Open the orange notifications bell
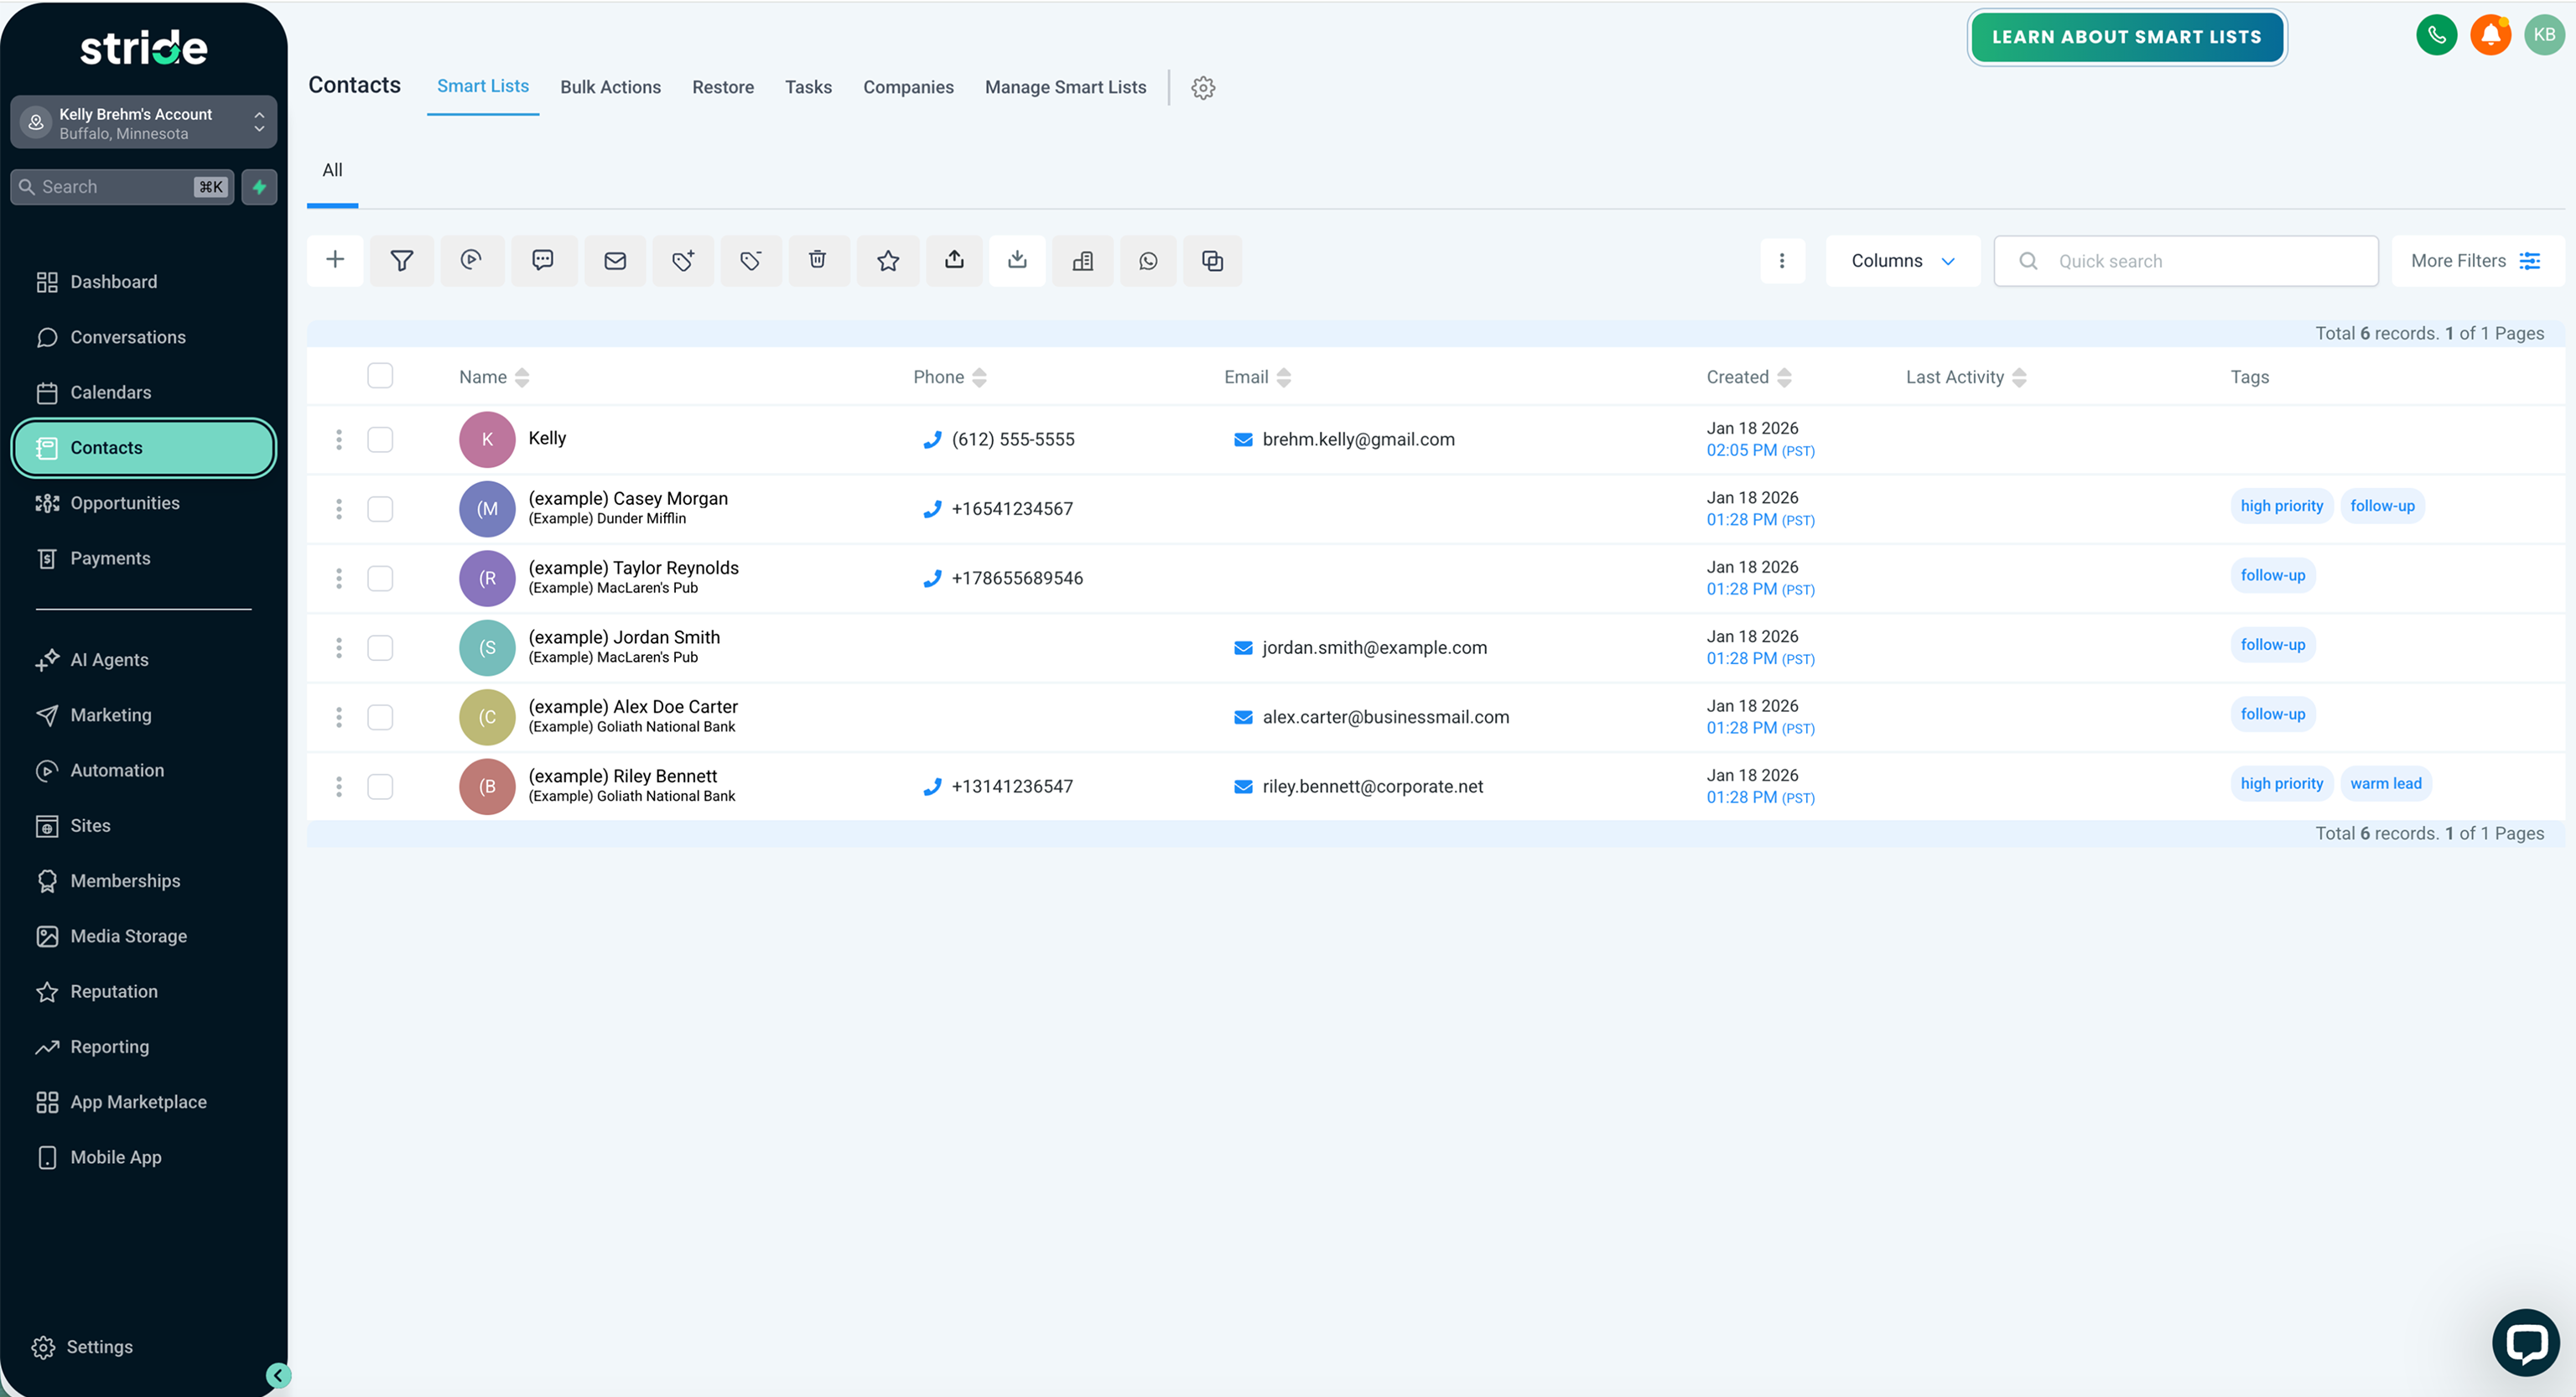Viewport: 2576px width, 1397px height. click(2491, 35)
